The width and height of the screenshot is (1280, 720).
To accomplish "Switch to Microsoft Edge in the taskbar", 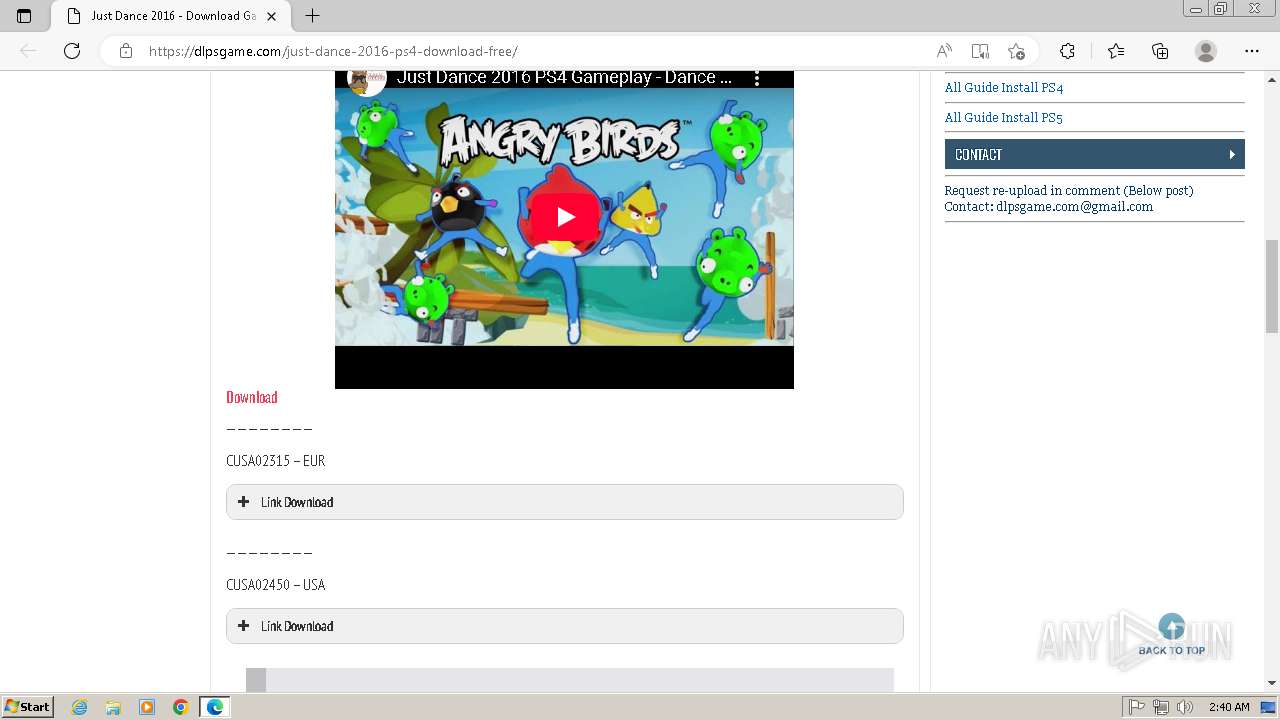I will pyautogui.click(x=215, y=707).
